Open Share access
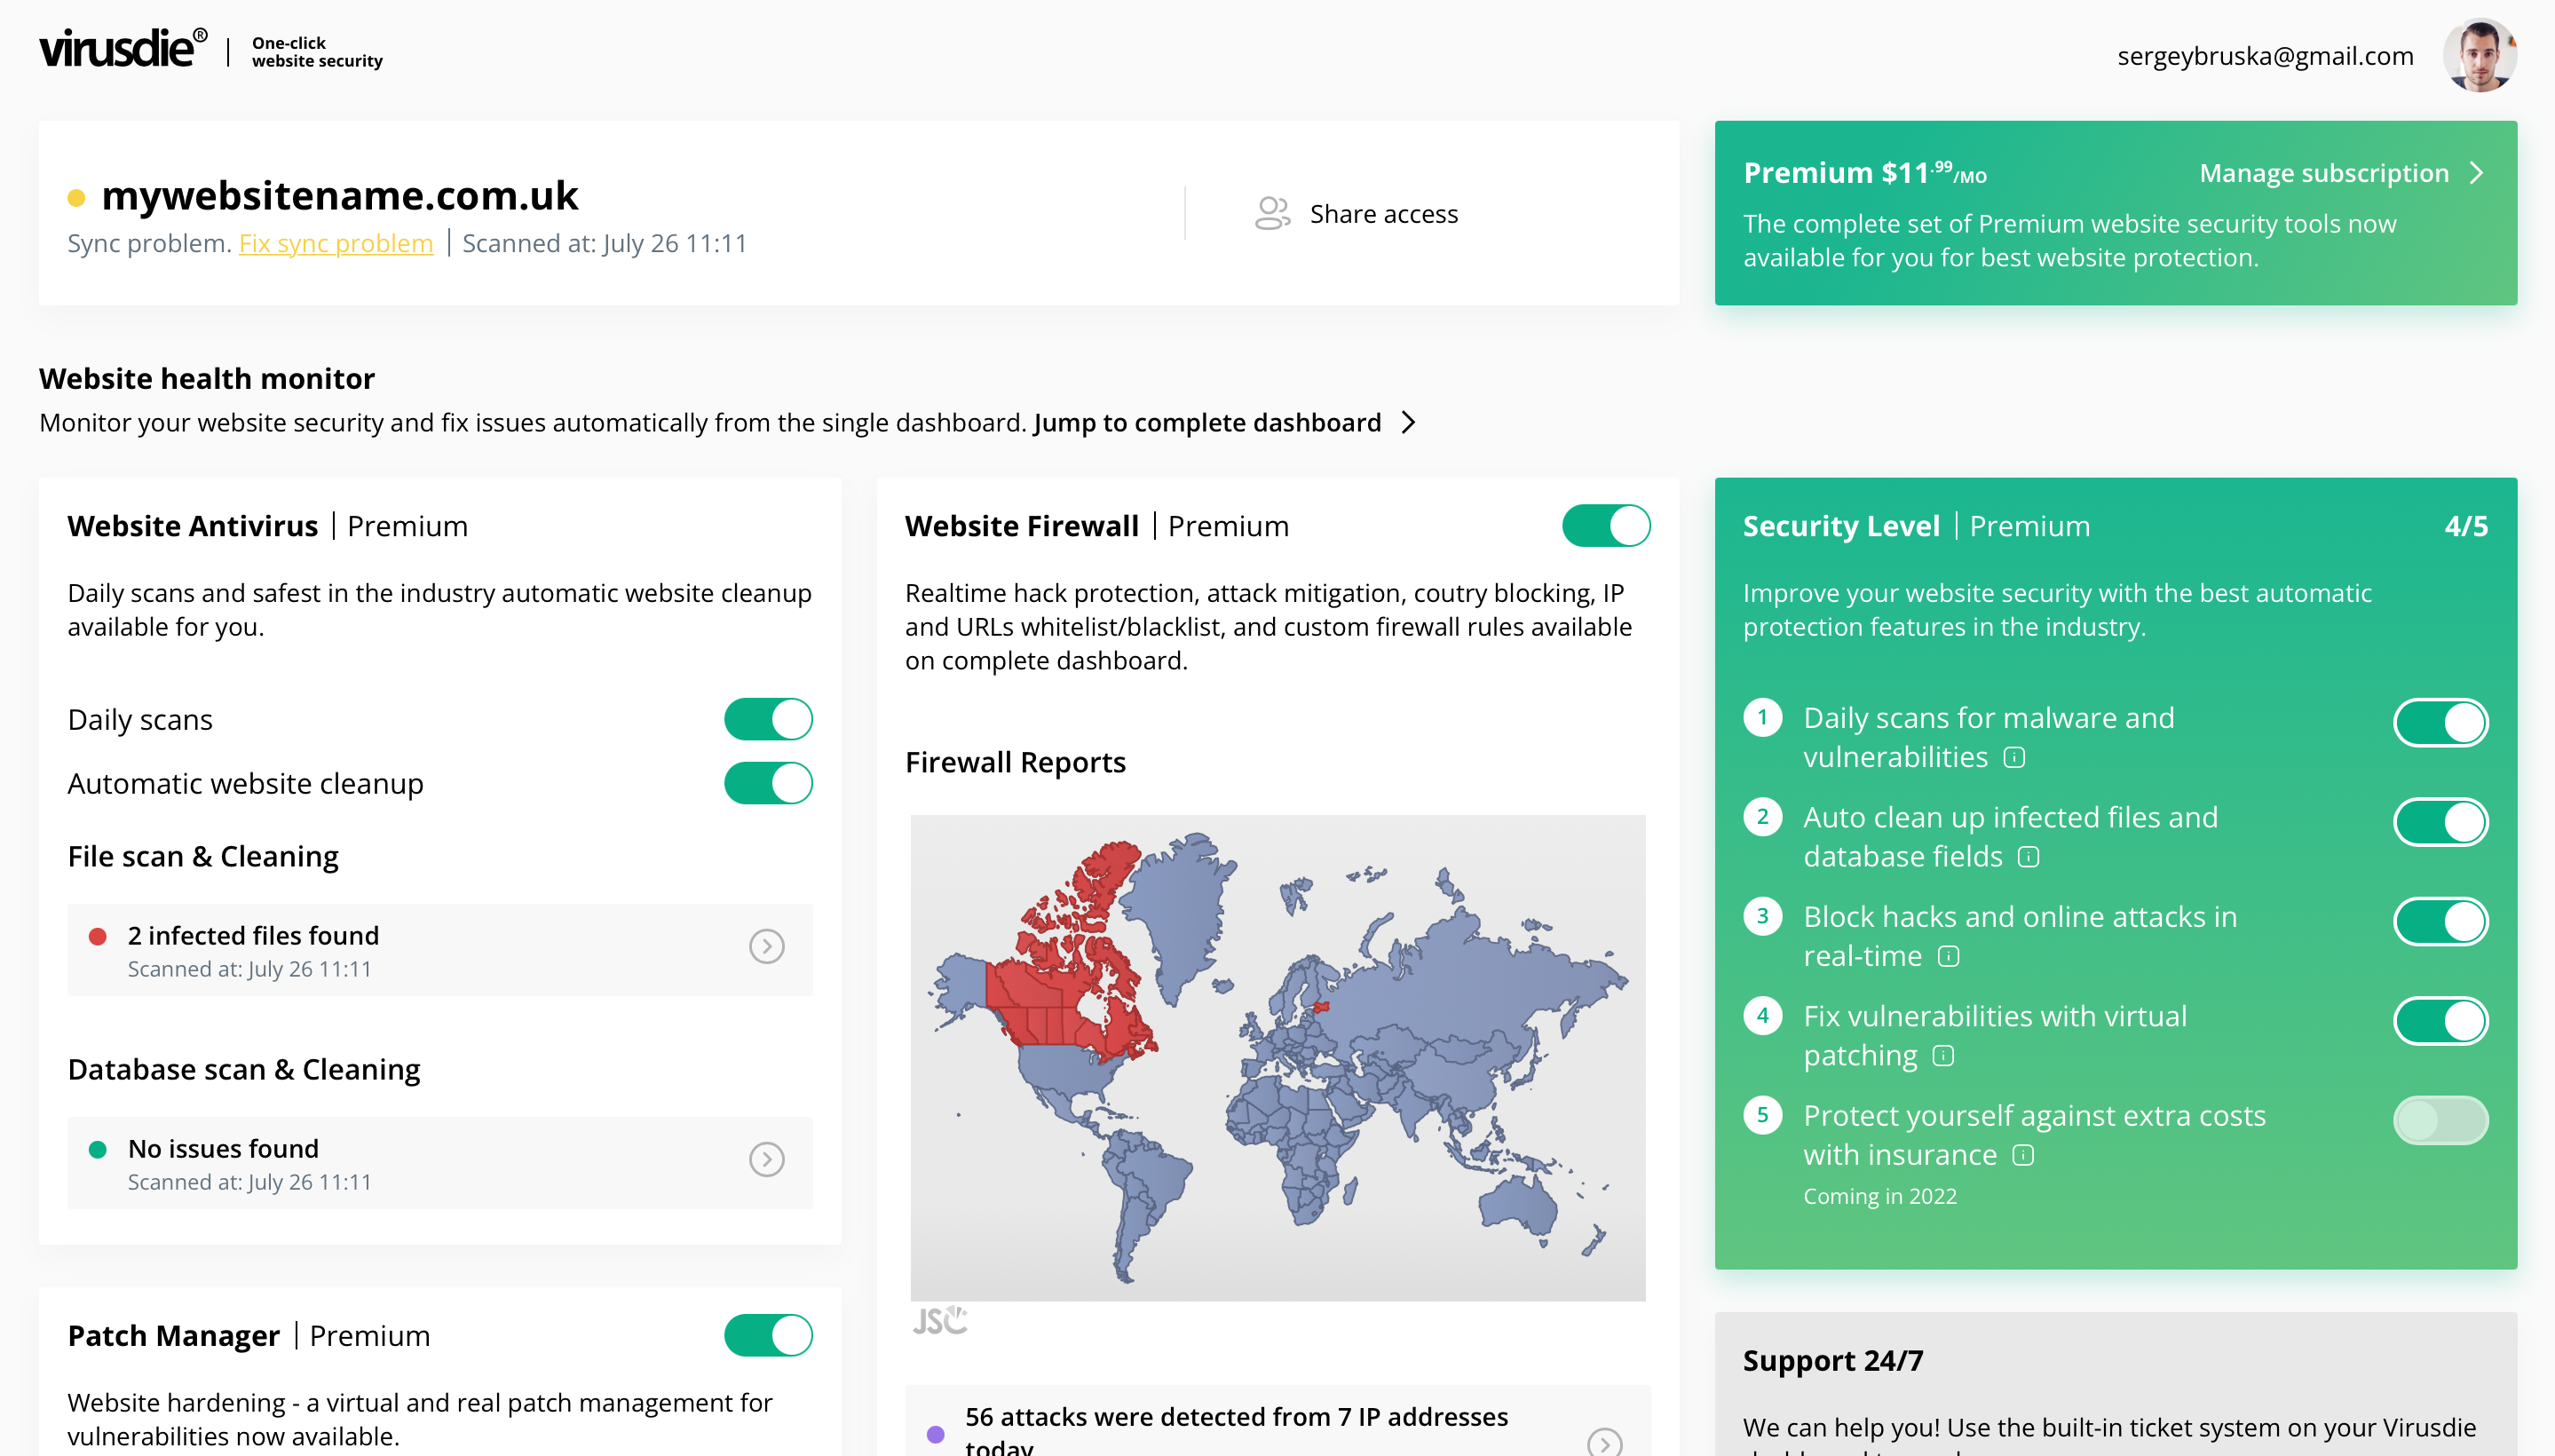This screenshot has width=2555, height=1456. 1356,213
